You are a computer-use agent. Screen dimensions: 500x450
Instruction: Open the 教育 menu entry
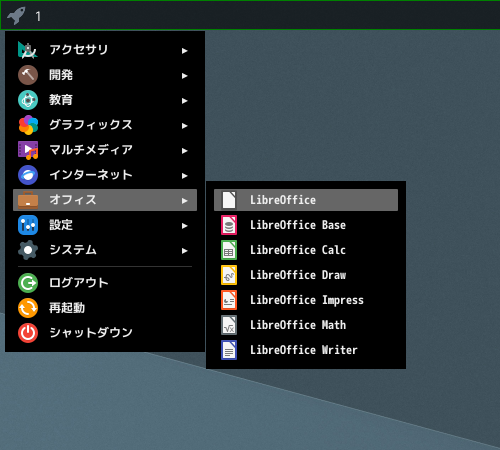coord(105,100)
